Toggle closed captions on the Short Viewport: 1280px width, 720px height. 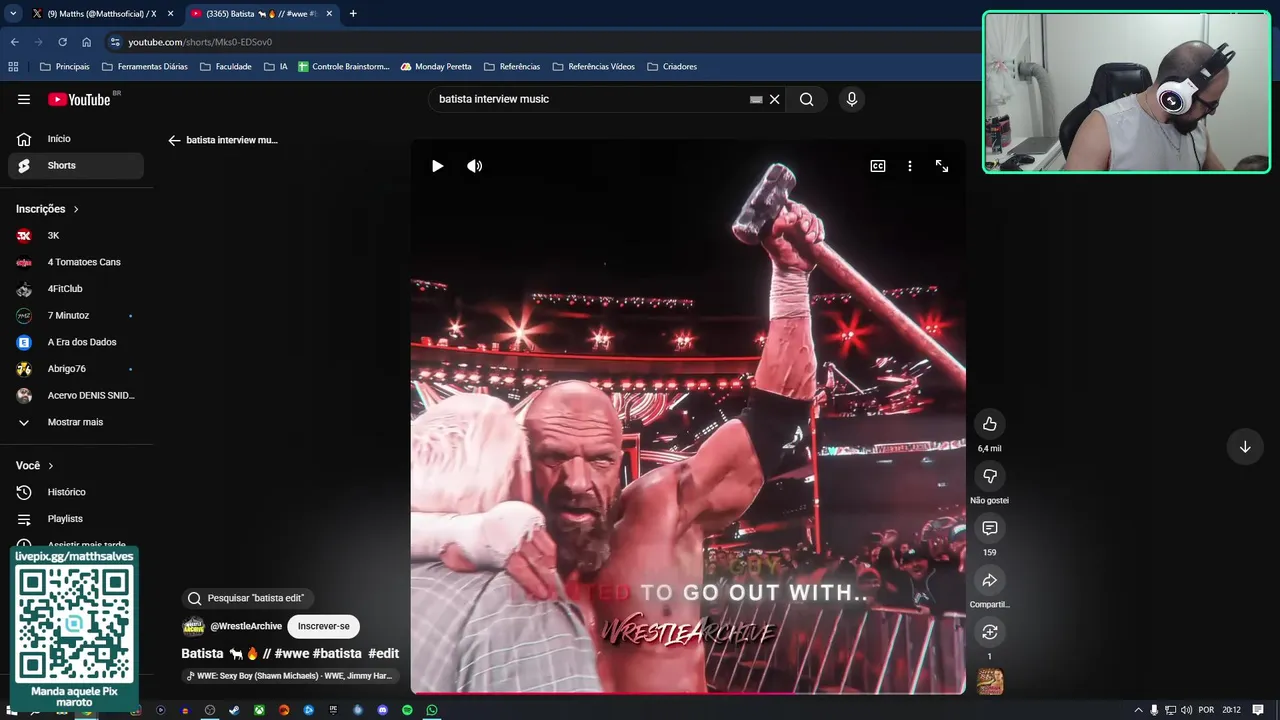(878, 166)
